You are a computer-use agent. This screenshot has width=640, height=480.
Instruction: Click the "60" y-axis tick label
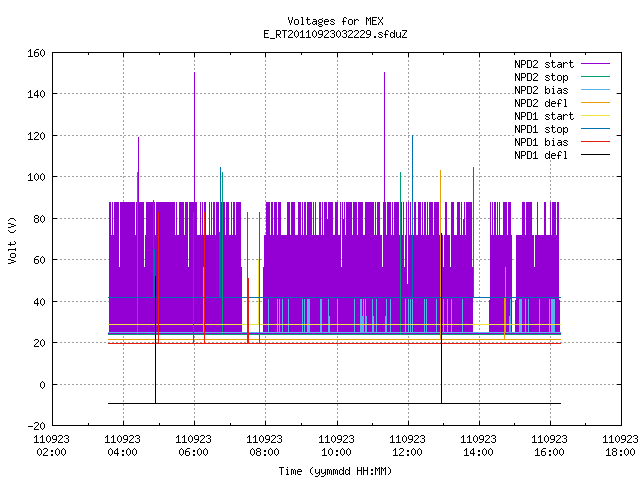(39, 260)
